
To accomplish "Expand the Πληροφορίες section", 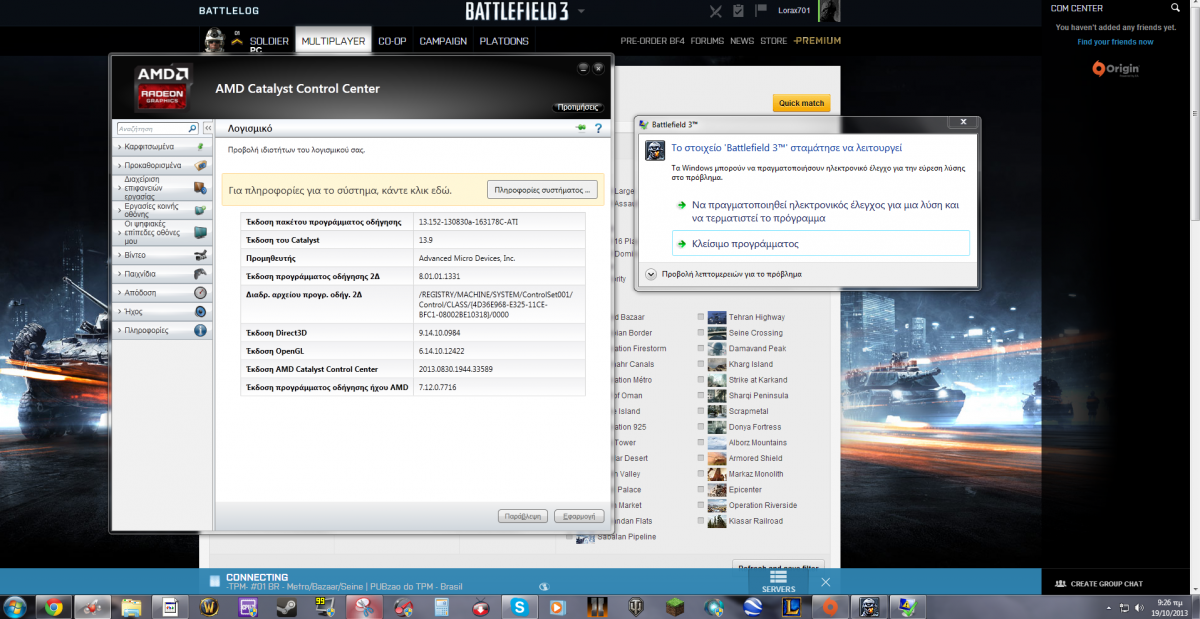I will pos(121,330).
